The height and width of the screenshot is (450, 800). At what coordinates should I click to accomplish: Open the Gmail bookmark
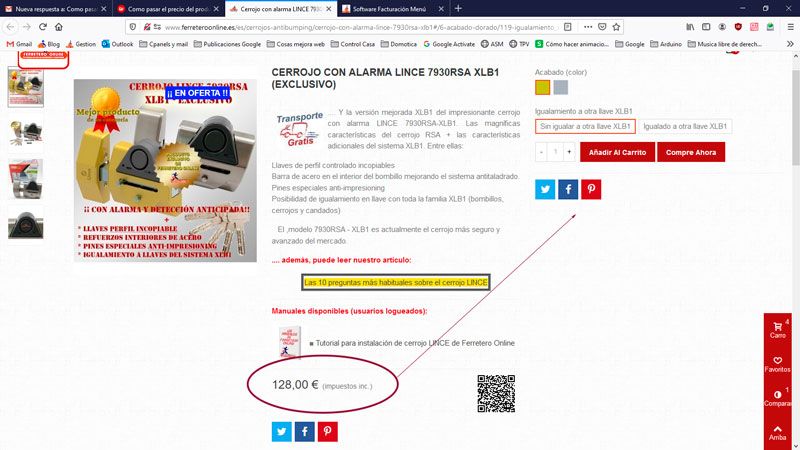coord(19,44)
